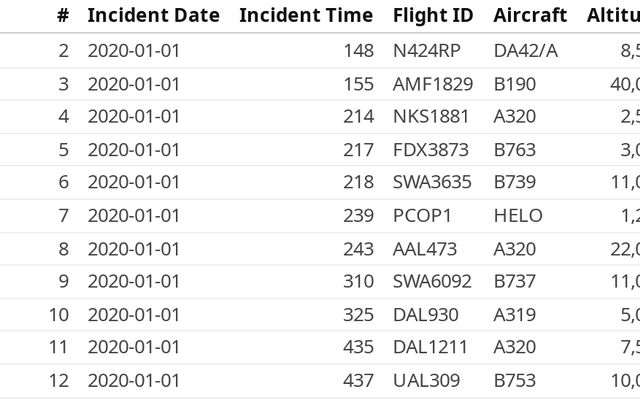This screenshot has height=400, width=640.
Task: Select the HELO aircraft cell
Action: pyautogui.click(x=518, y=215)
